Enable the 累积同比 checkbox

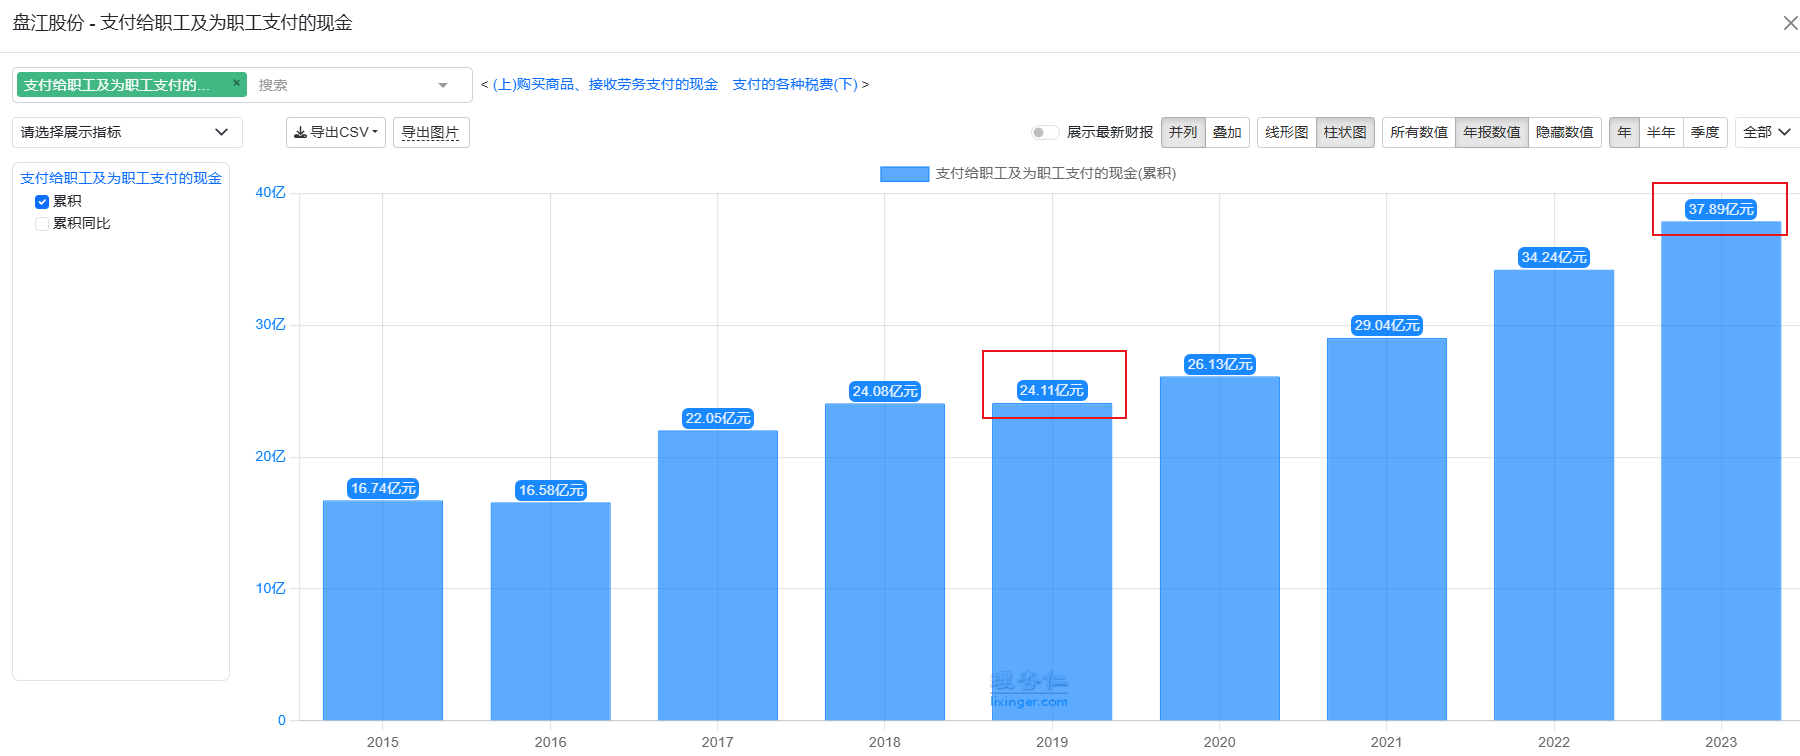42,224
